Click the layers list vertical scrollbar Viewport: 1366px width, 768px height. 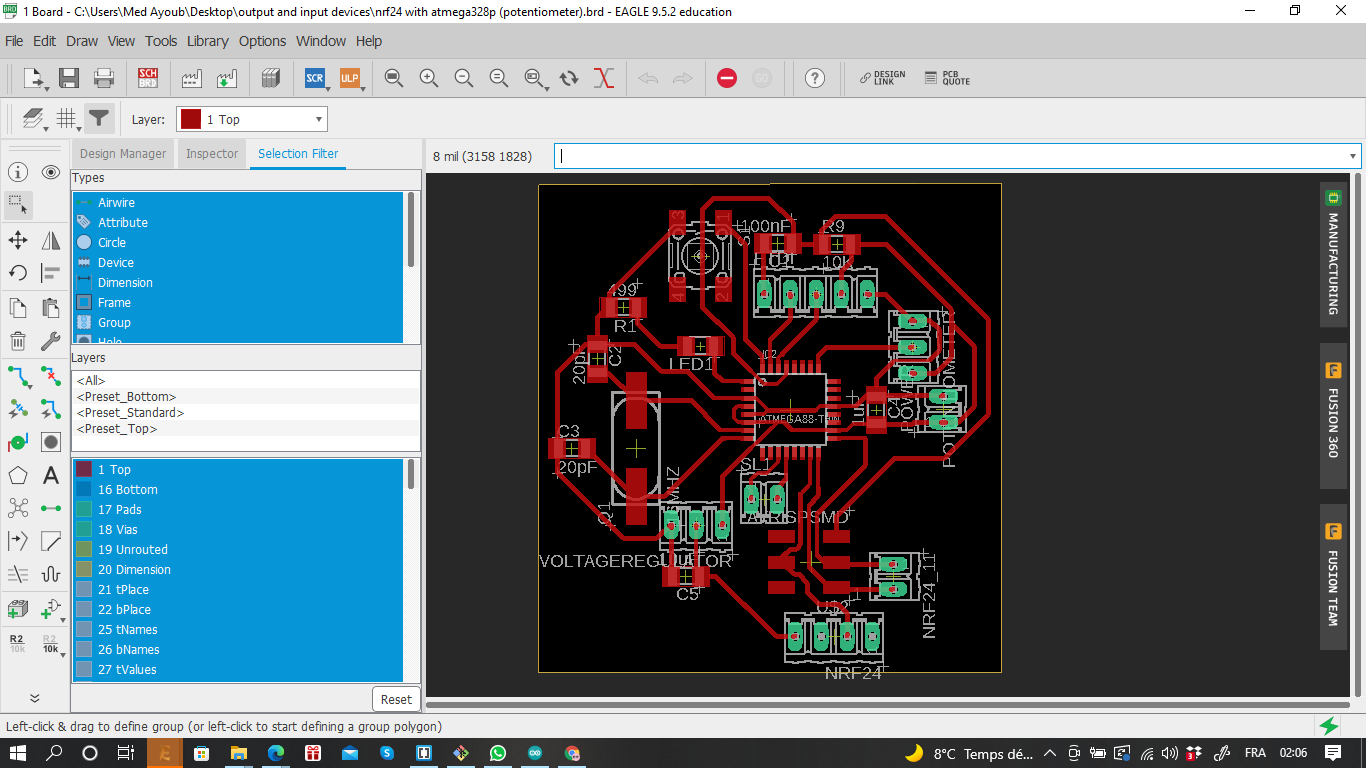point(411,474)
